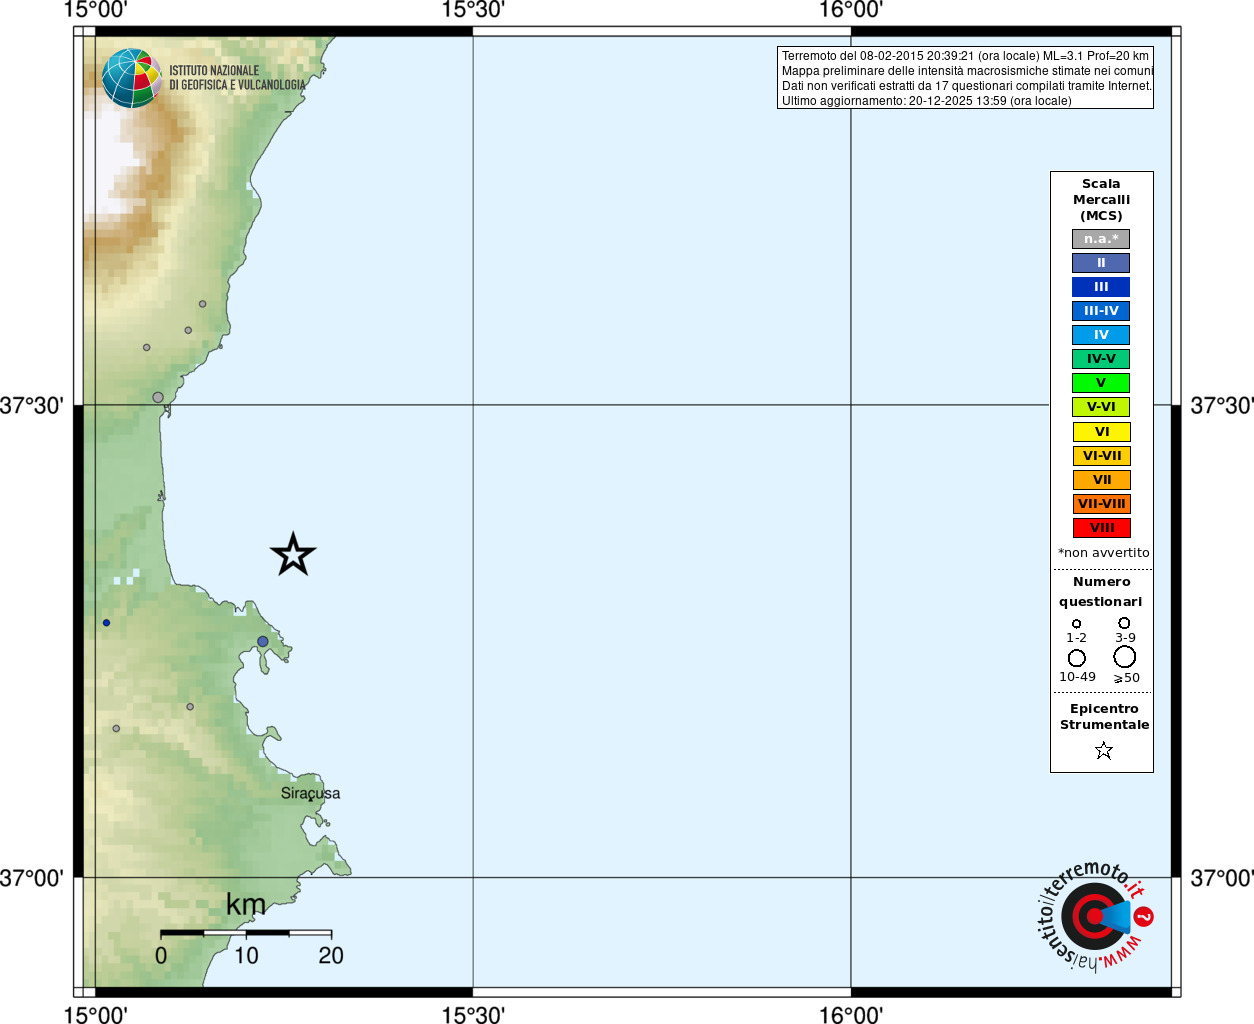Click the 'Terremoto del 08-02-2015' info line
This screenshot has height=1024, width=1254.
(965, 56)
